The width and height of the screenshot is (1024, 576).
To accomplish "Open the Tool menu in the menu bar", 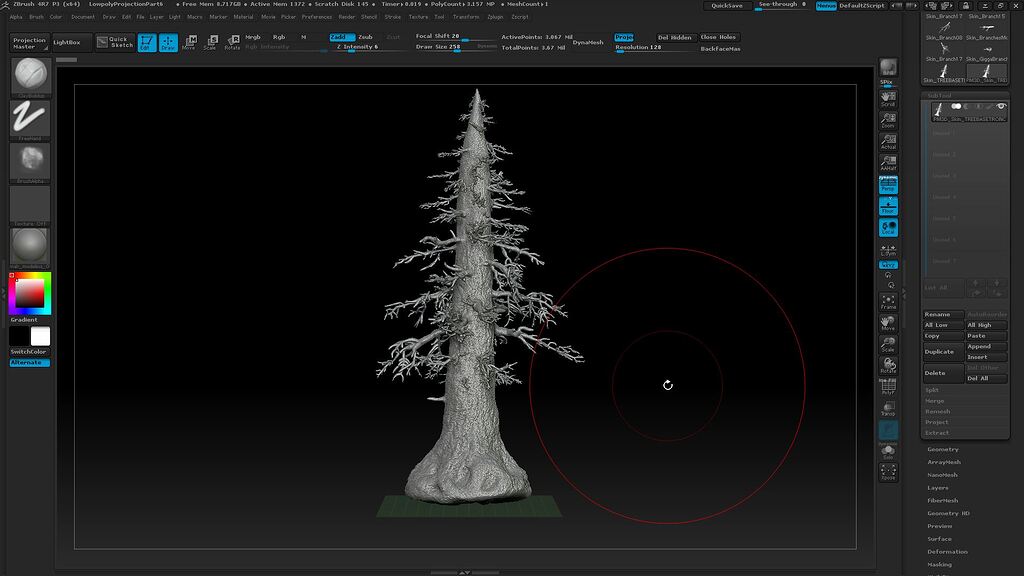I will coord(438,17).
